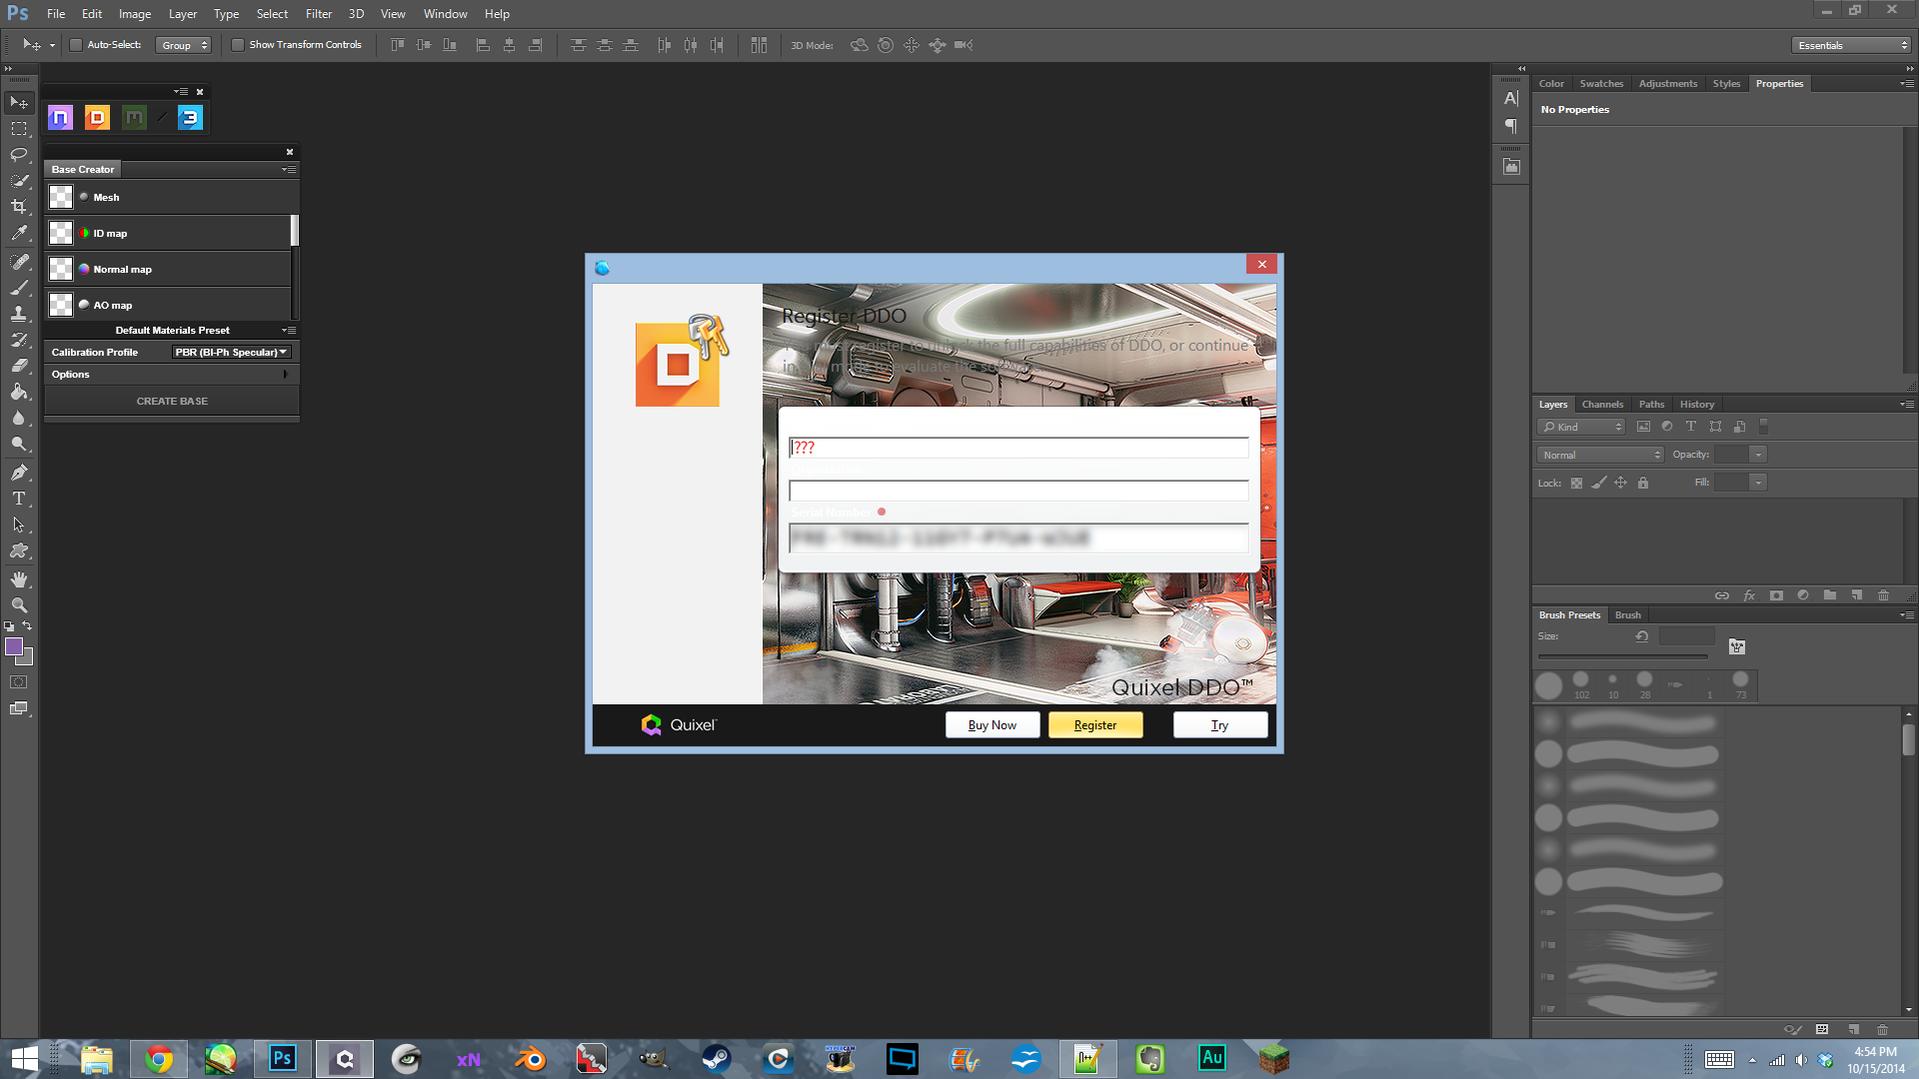This screenshot has height=1079, width=1919.
Task: Launch Megascans from Quixel Suite bar
Action: (x=134, y=118)
